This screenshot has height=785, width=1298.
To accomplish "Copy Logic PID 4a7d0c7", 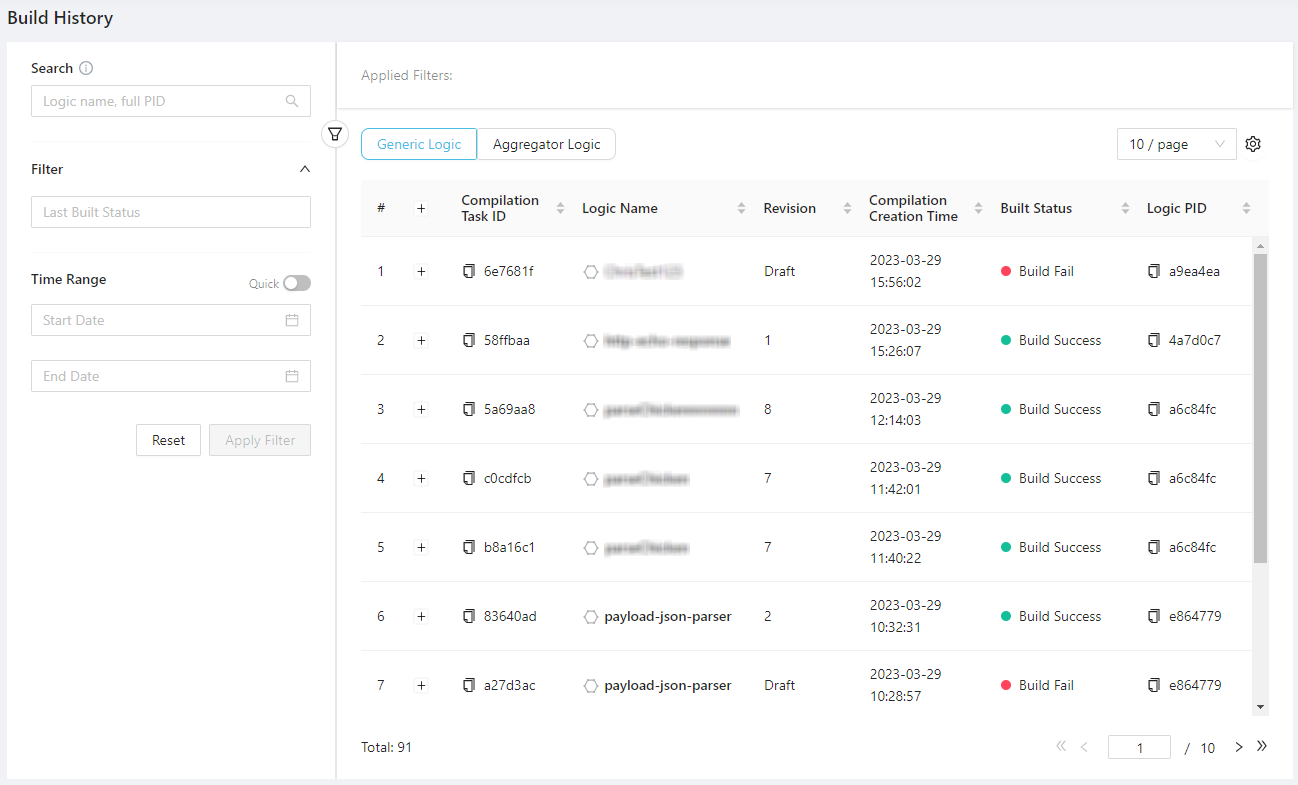I will pyautogui.click(x=1154, y=340).
